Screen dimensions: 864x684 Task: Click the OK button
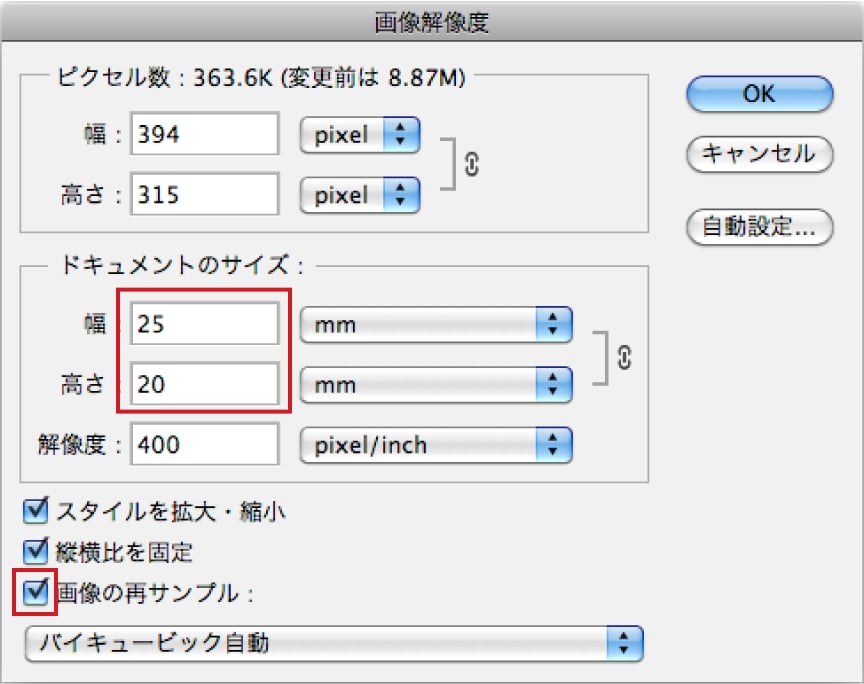(759, 93)
